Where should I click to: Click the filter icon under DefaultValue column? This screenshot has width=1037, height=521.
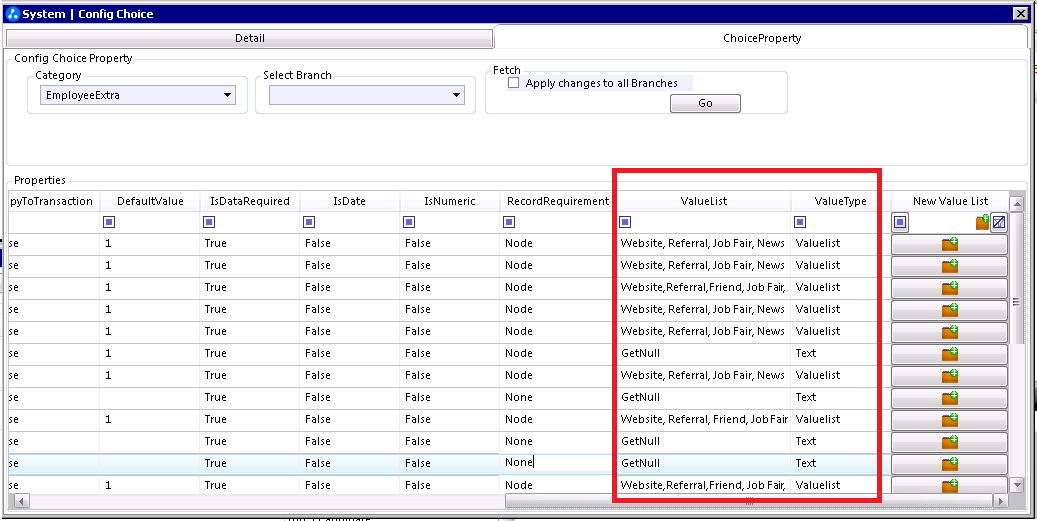point(110,222)
